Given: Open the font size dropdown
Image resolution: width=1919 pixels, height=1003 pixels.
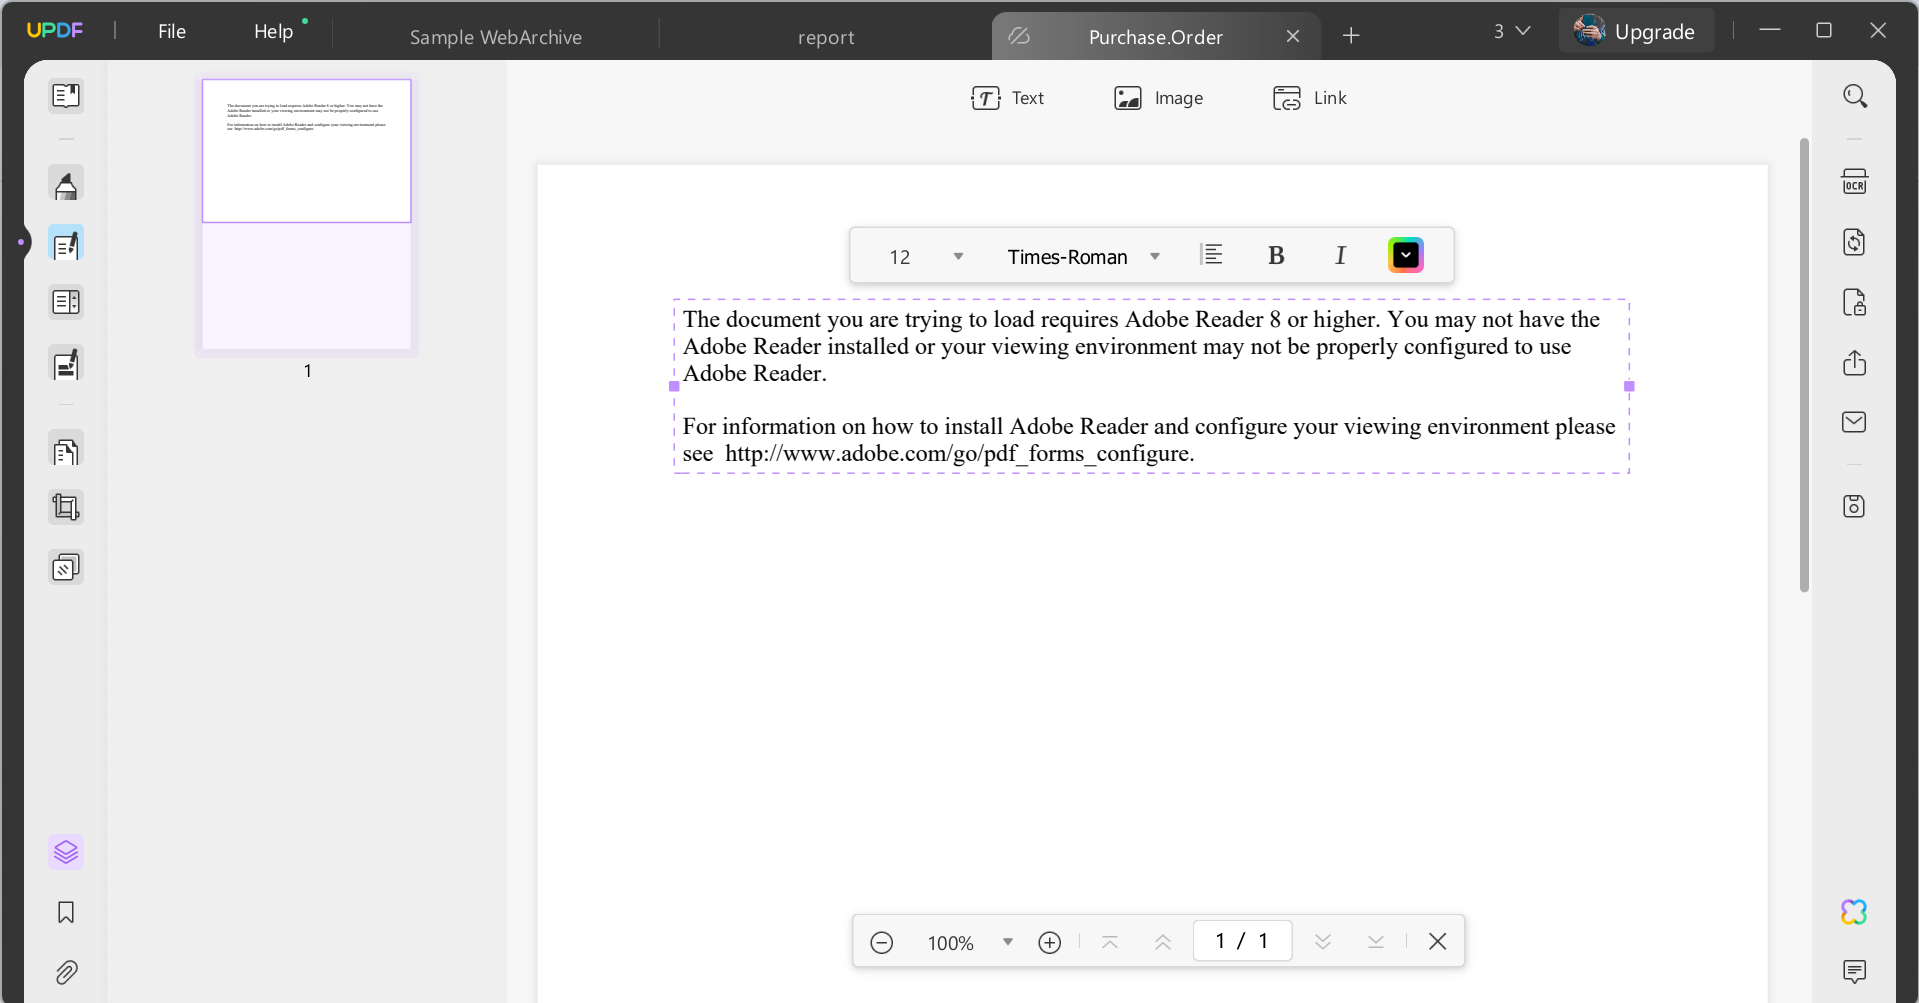Looking at the screenshot, I should (x=957, y=256).
